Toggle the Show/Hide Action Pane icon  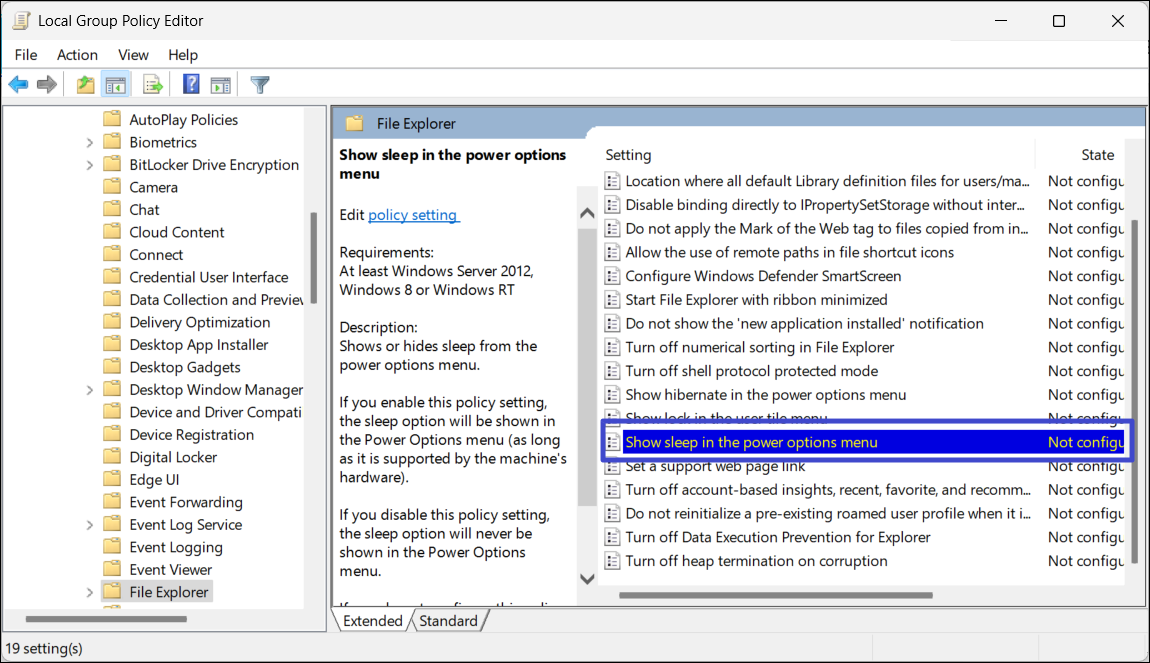coord(221,85)
